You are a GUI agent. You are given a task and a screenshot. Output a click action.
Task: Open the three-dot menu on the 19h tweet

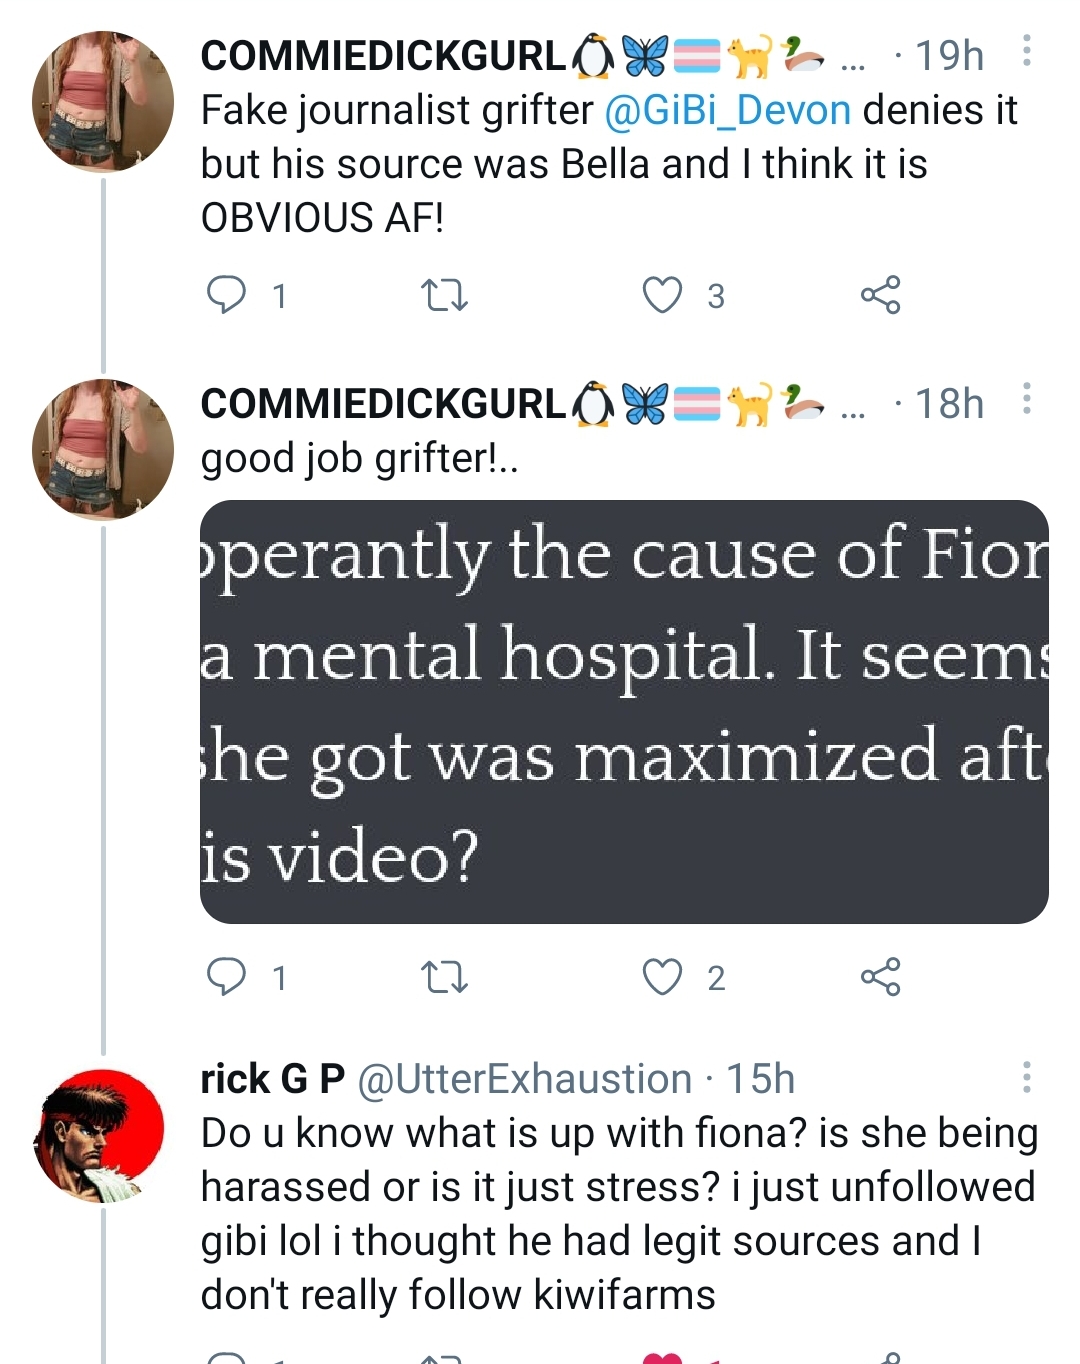(1026, 51)
